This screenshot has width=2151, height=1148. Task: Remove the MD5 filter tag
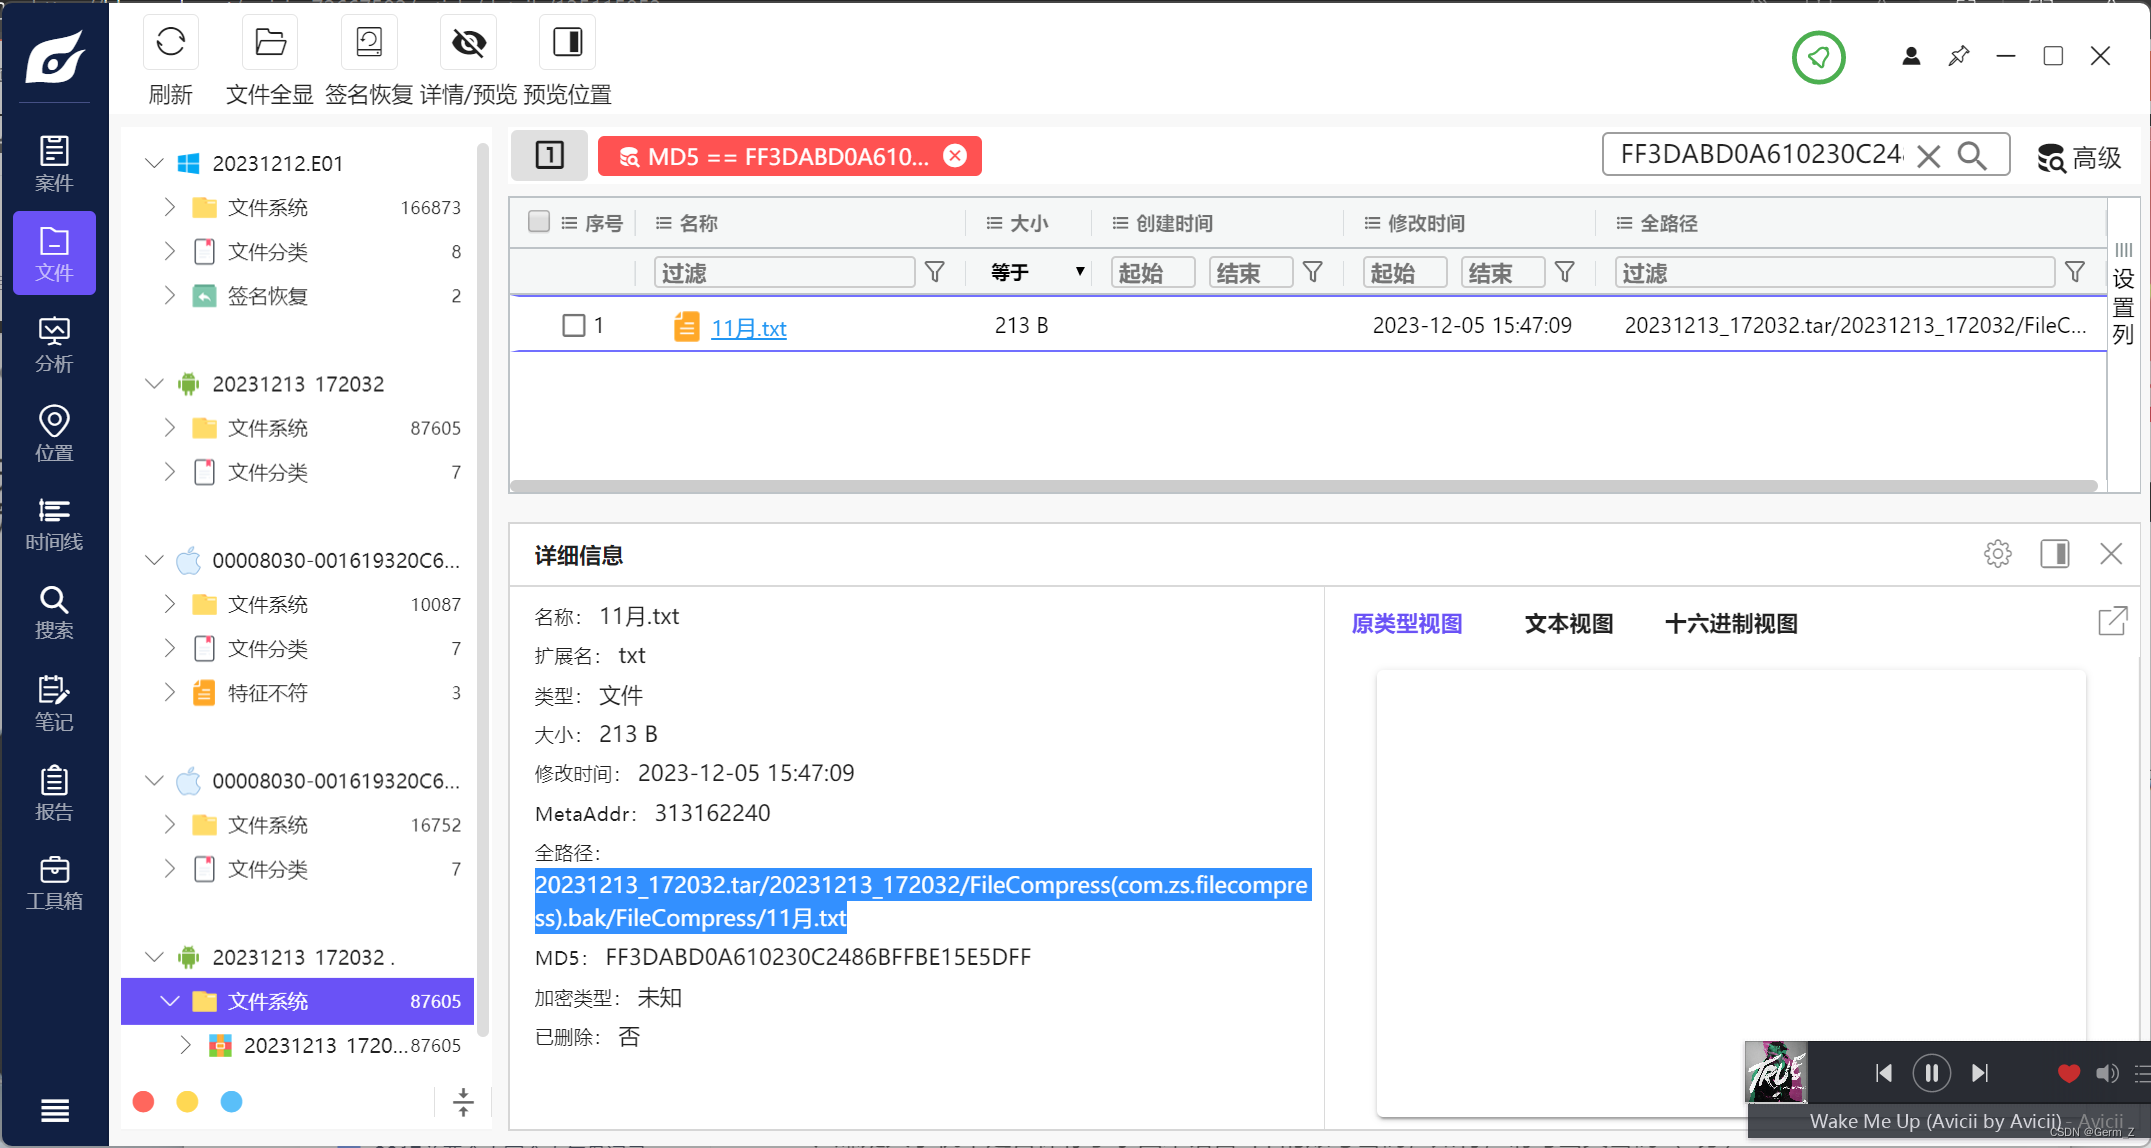coord(955,156)
